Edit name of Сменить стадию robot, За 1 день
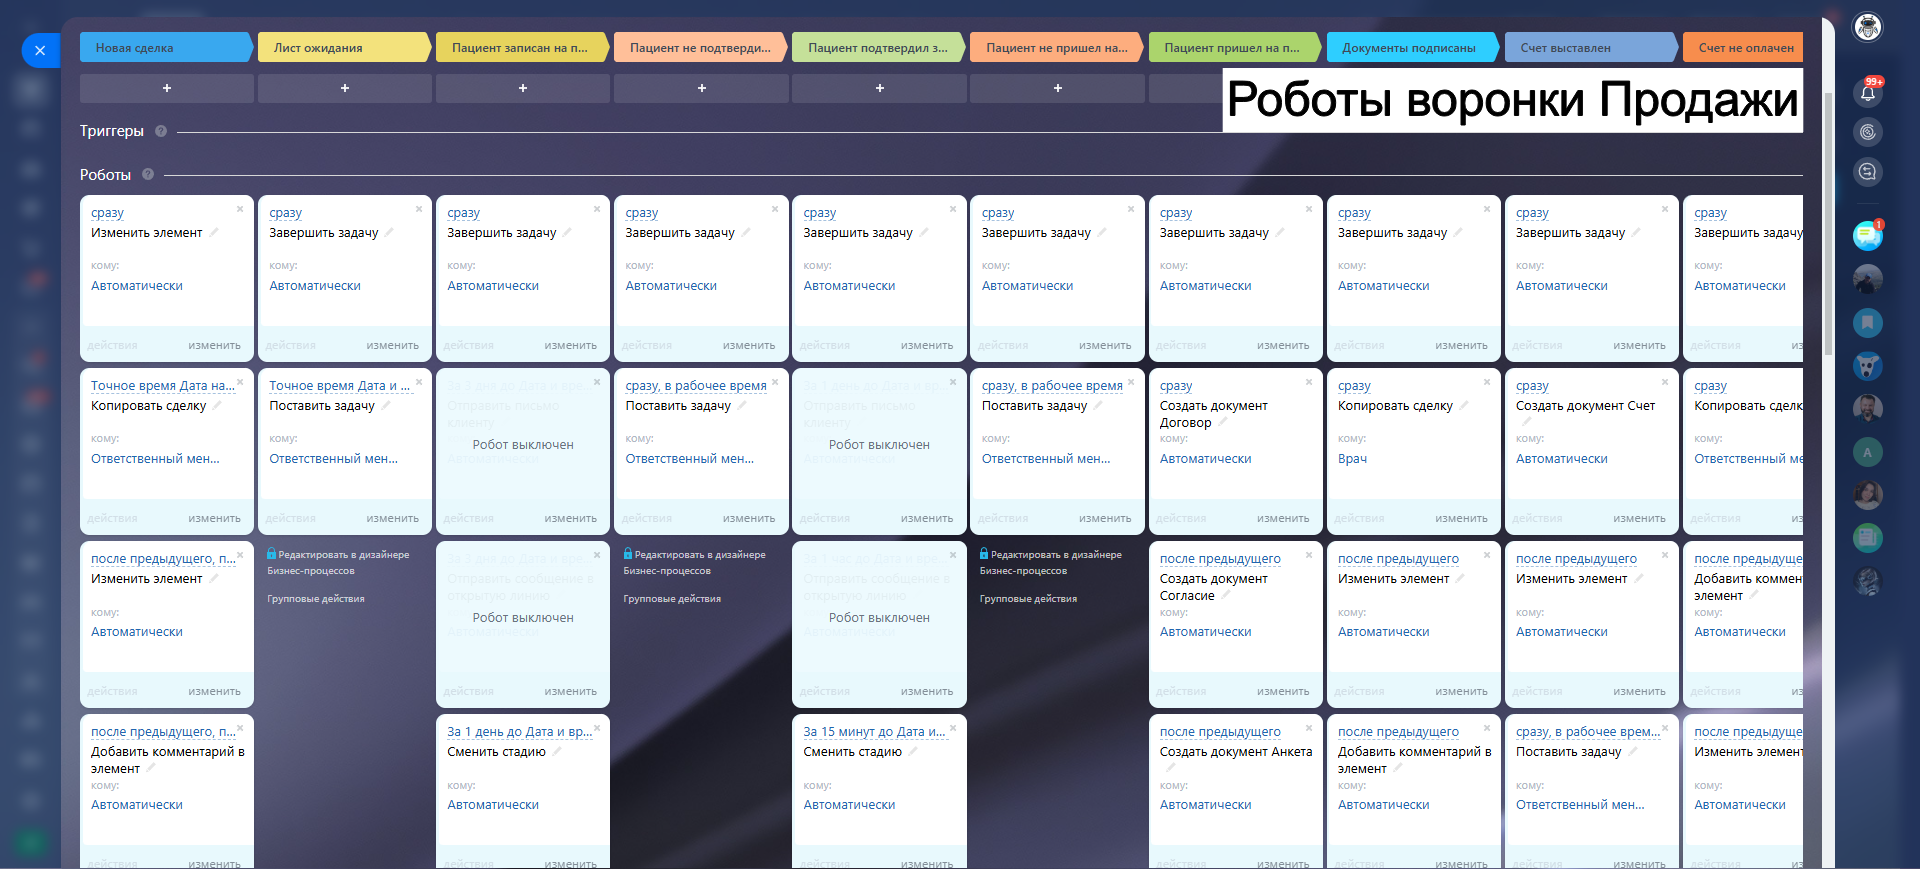Image resolution: width=1920 pixels, height=869 pixels. click(x=557, y=752)
